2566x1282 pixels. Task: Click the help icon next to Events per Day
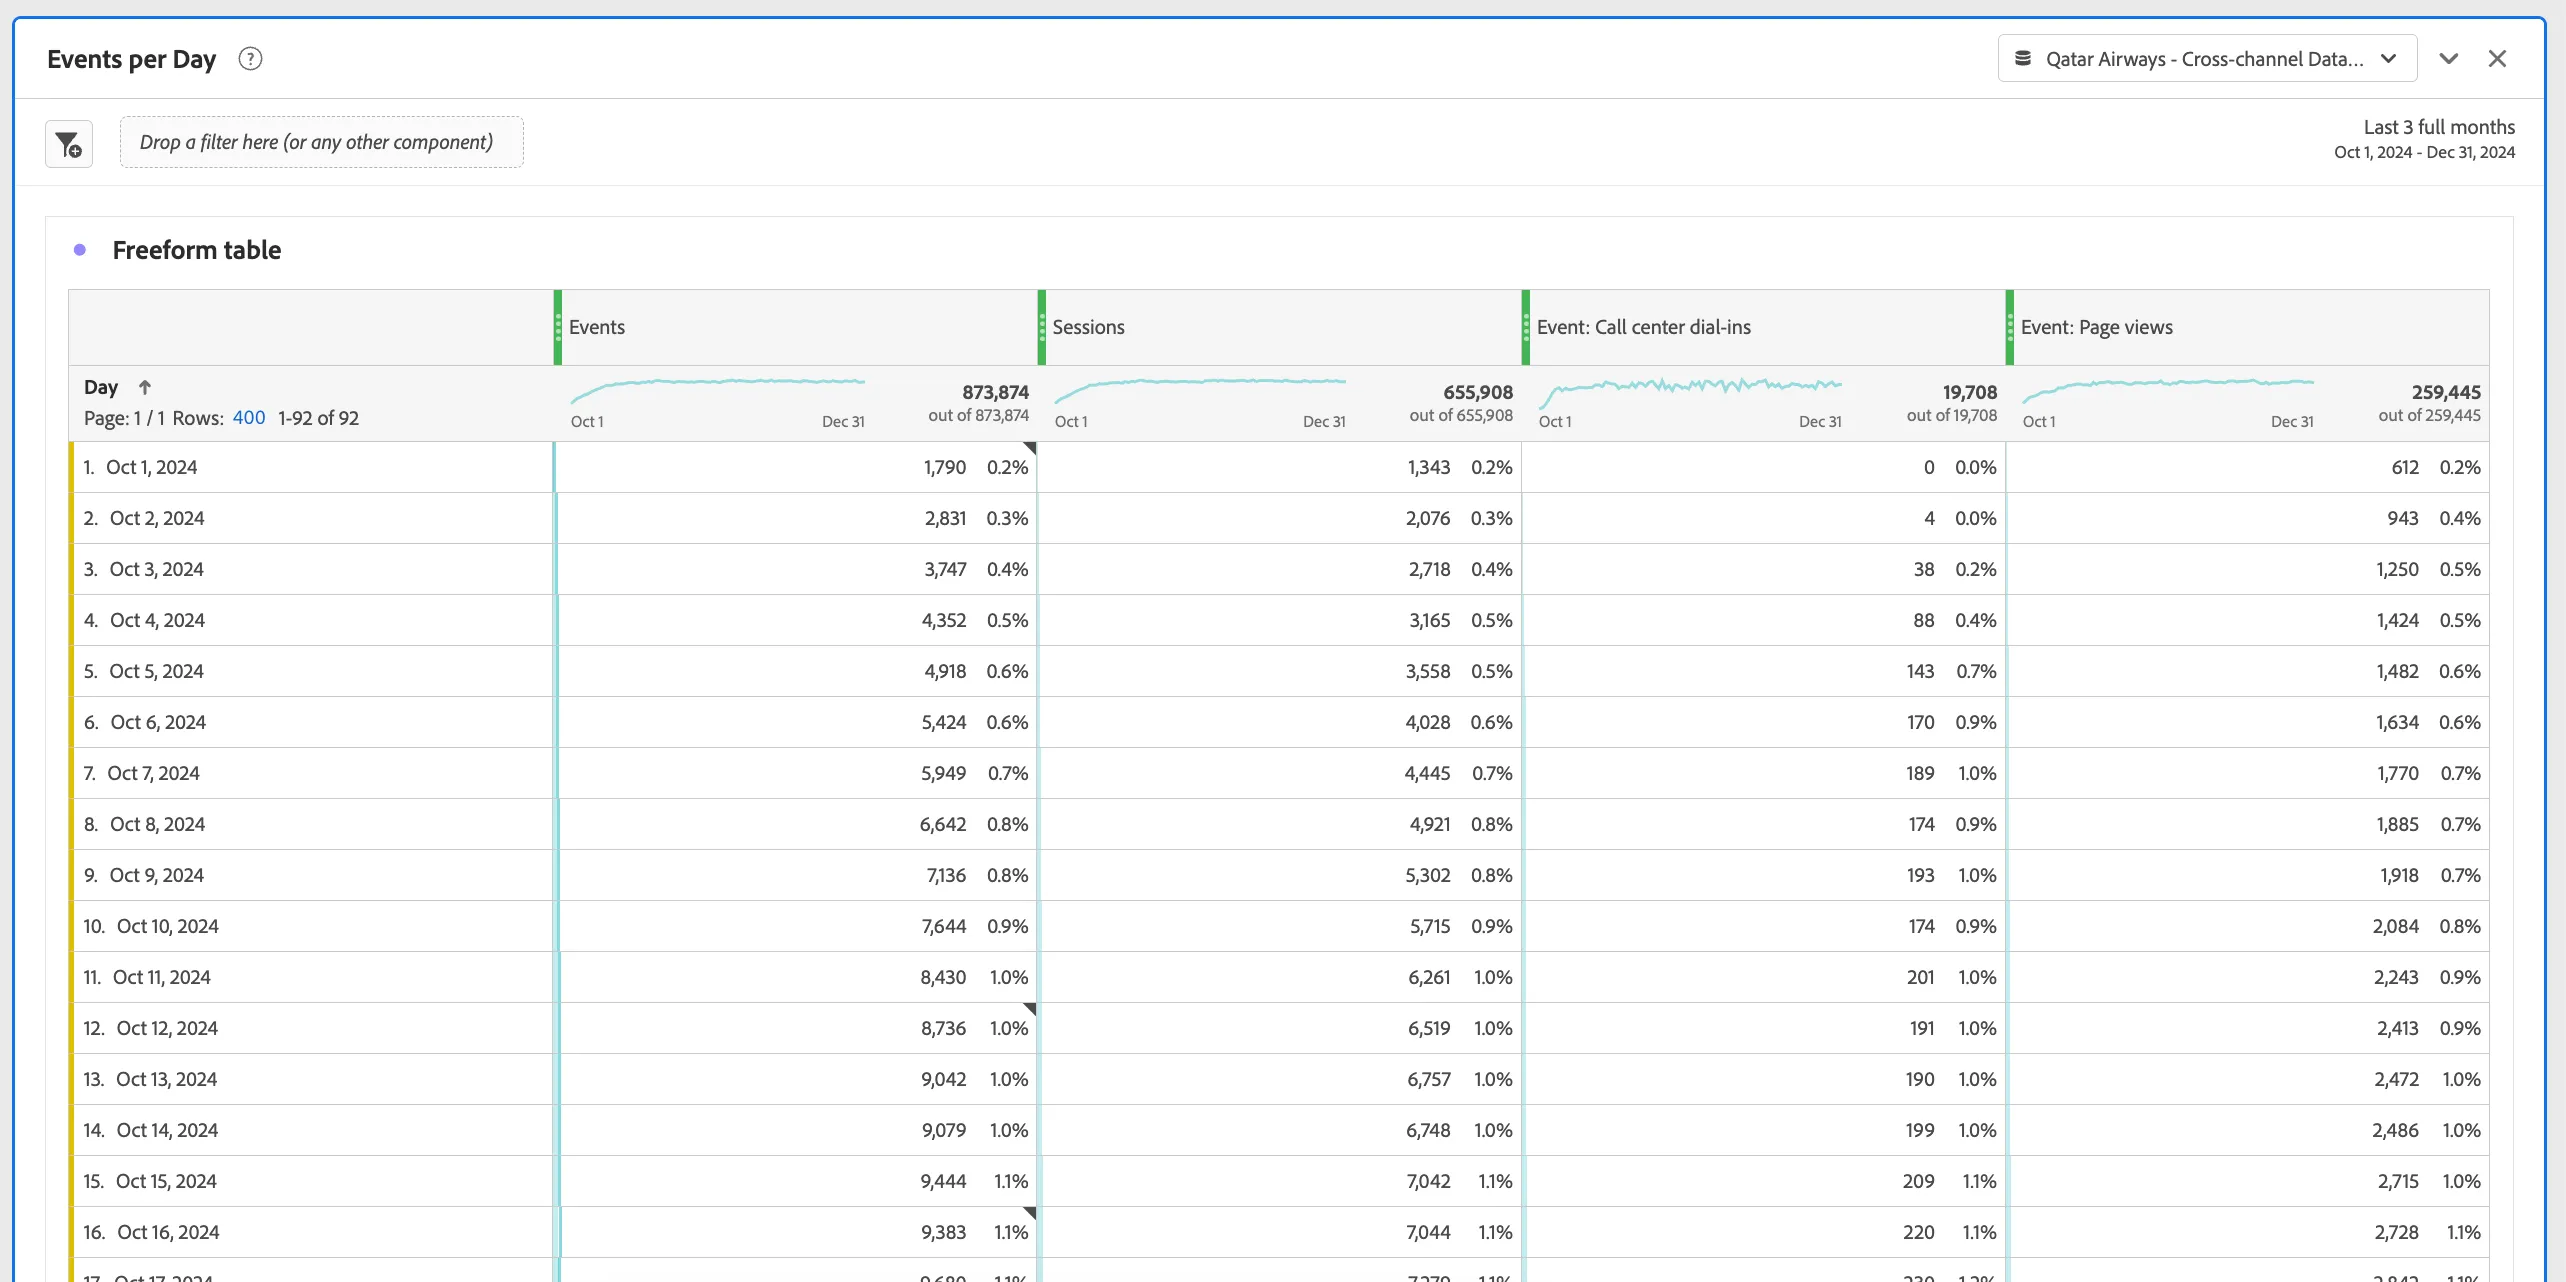[250, 59]
